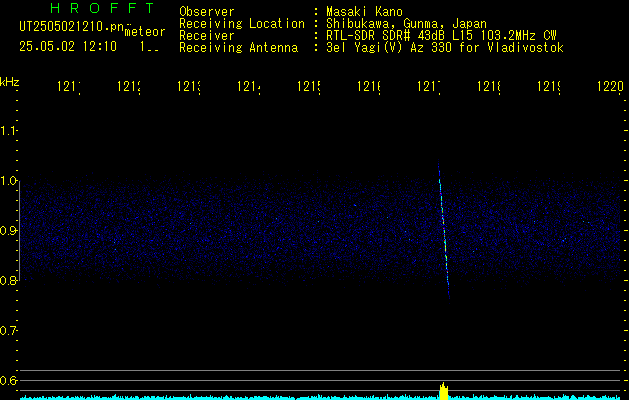Select antenna text 3el Yagi(V) Az 330 for Vladivostok
The height and width of the screenshot is (400, 629).
click(x=445, y=48)
